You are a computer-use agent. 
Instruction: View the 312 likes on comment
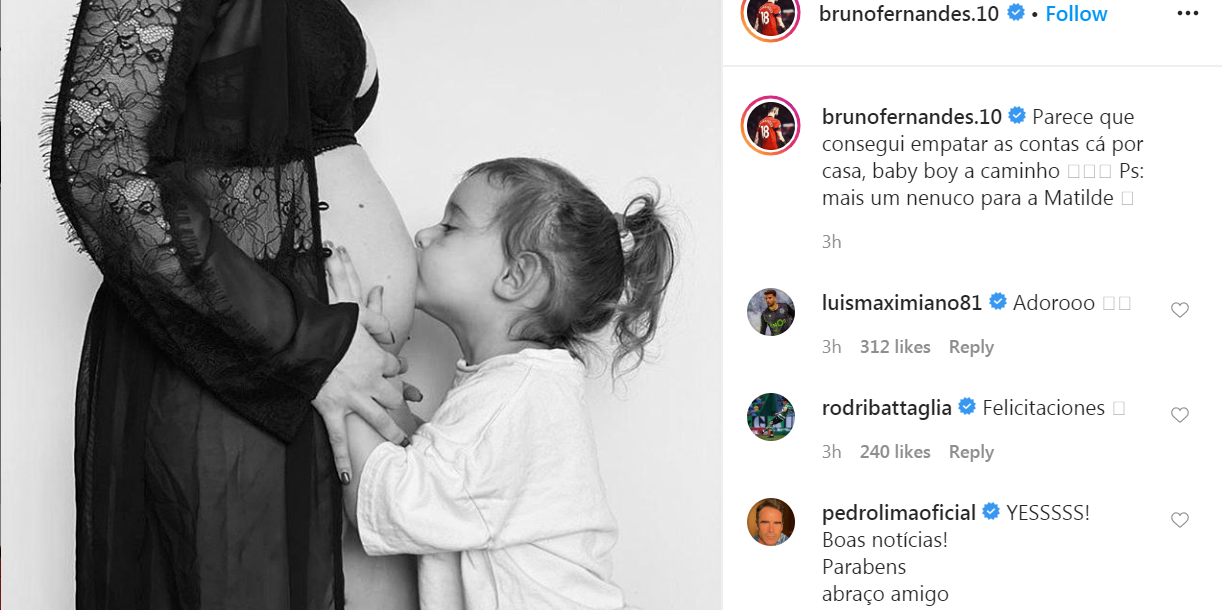(895, 347)
